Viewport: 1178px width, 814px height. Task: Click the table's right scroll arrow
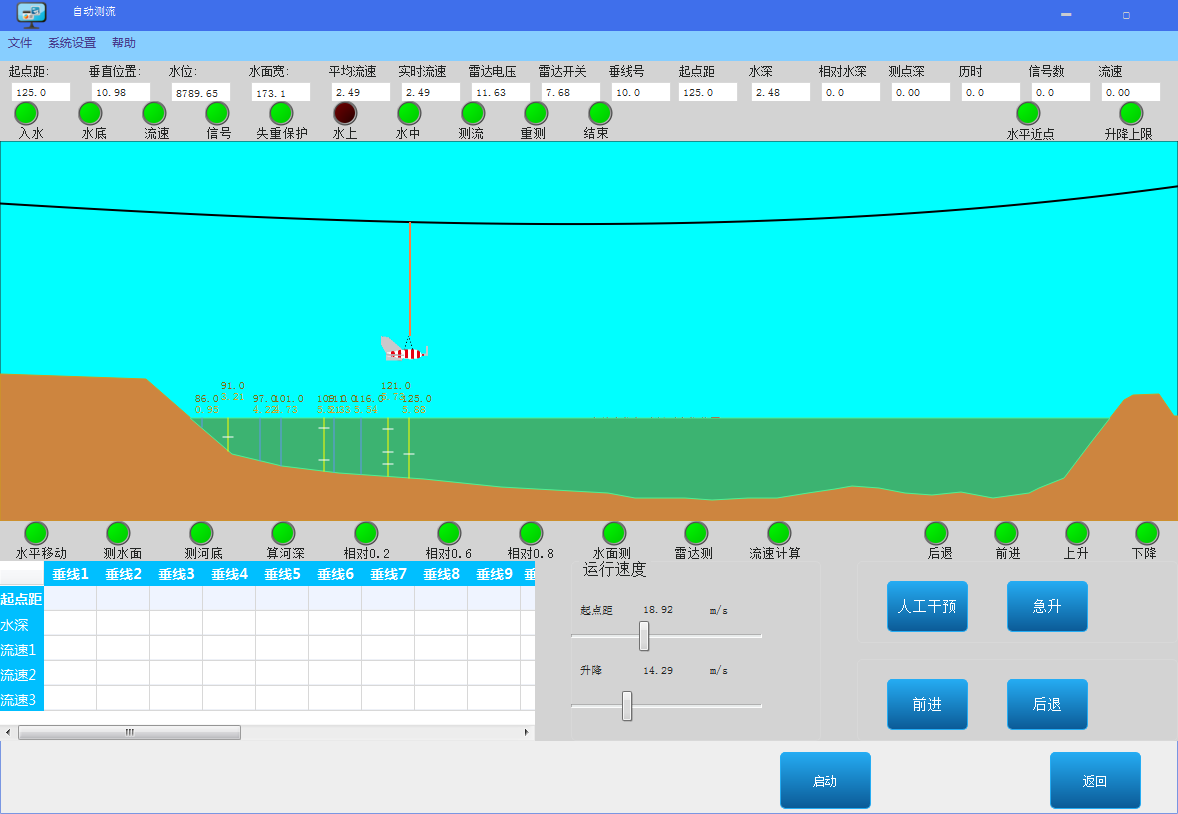pyautogui.click(x=527, y=732)
